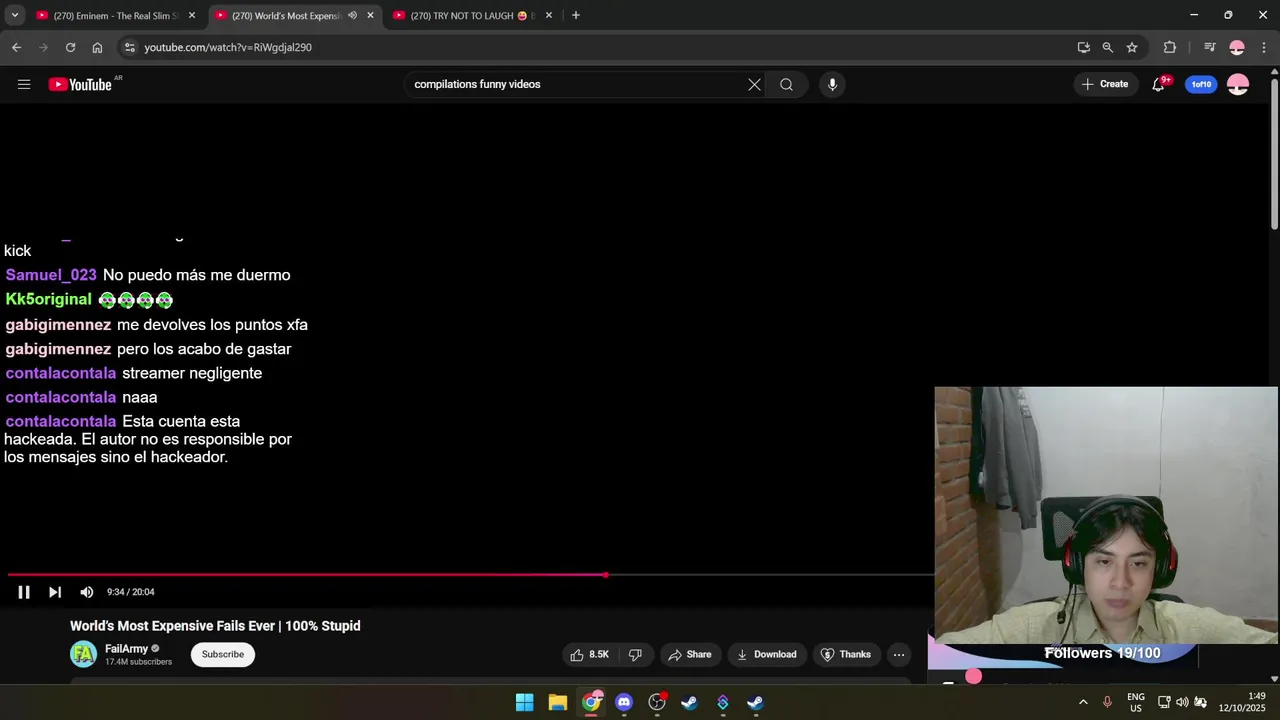
Task: Open the account avatar menu
Action: click(1238, 84)
